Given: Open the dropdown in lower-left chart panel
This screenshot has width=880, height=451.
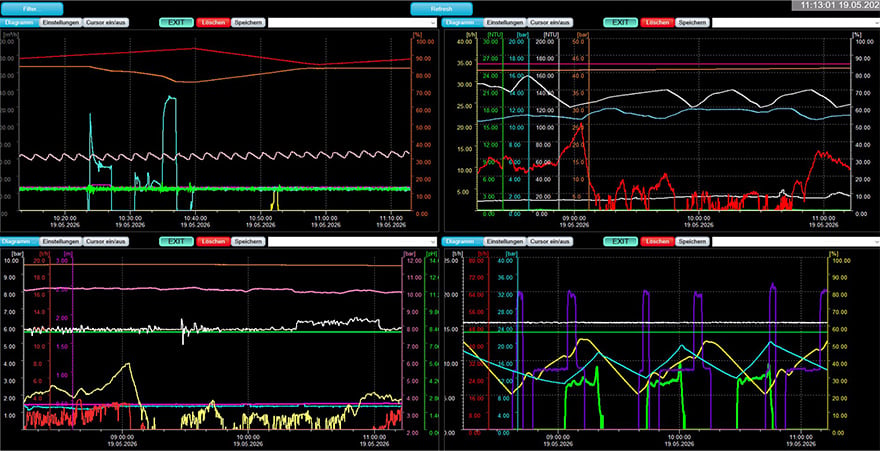Looking at the screenshot, I should pyautogui.click(x=352, y=241).
